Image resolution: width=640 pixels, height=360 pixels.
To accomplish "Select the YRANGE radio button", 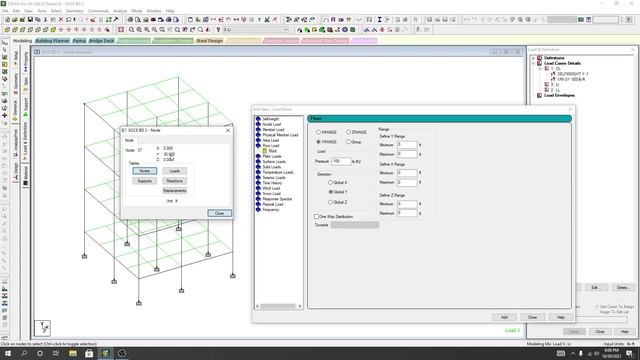I will click(x=318, y=142).
